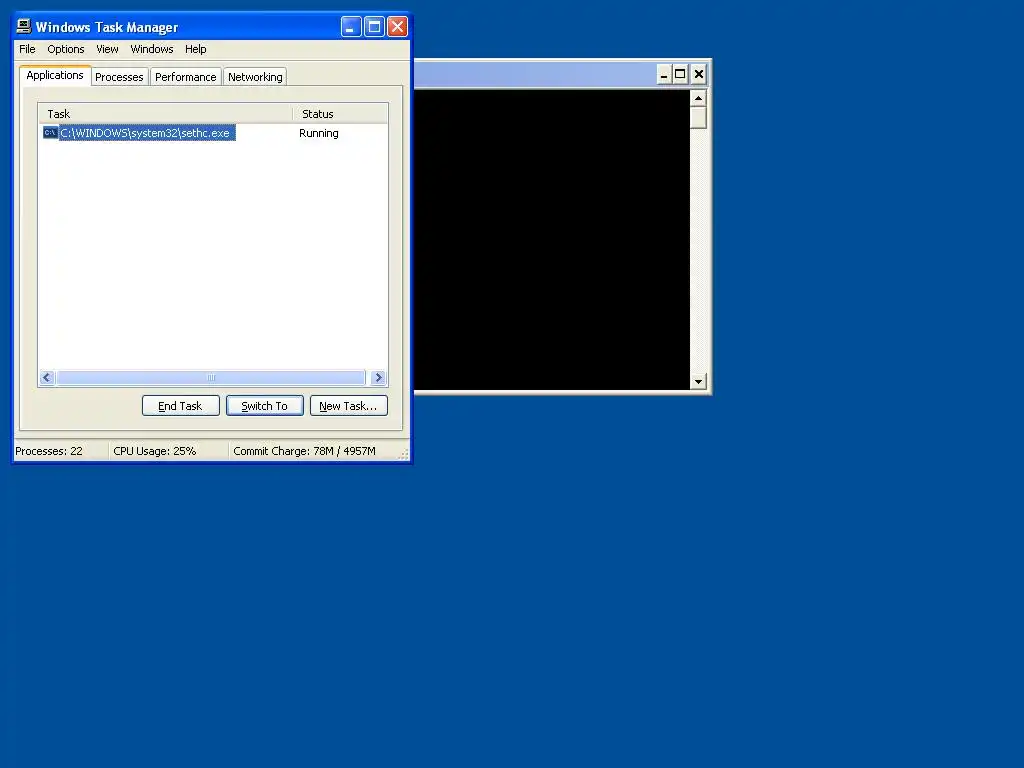Click the CPU Usage: 25% status entry
1024x768 pixels.
click(155, 451)
